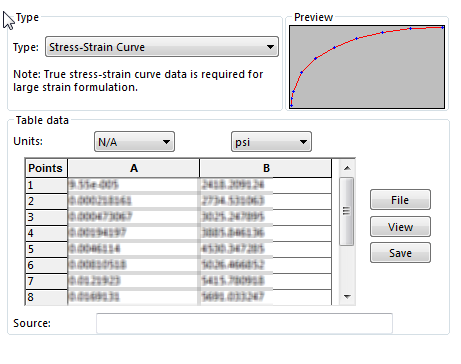The image size is (461, 364).
Task: Click the View button
Action: pos(400,227)
